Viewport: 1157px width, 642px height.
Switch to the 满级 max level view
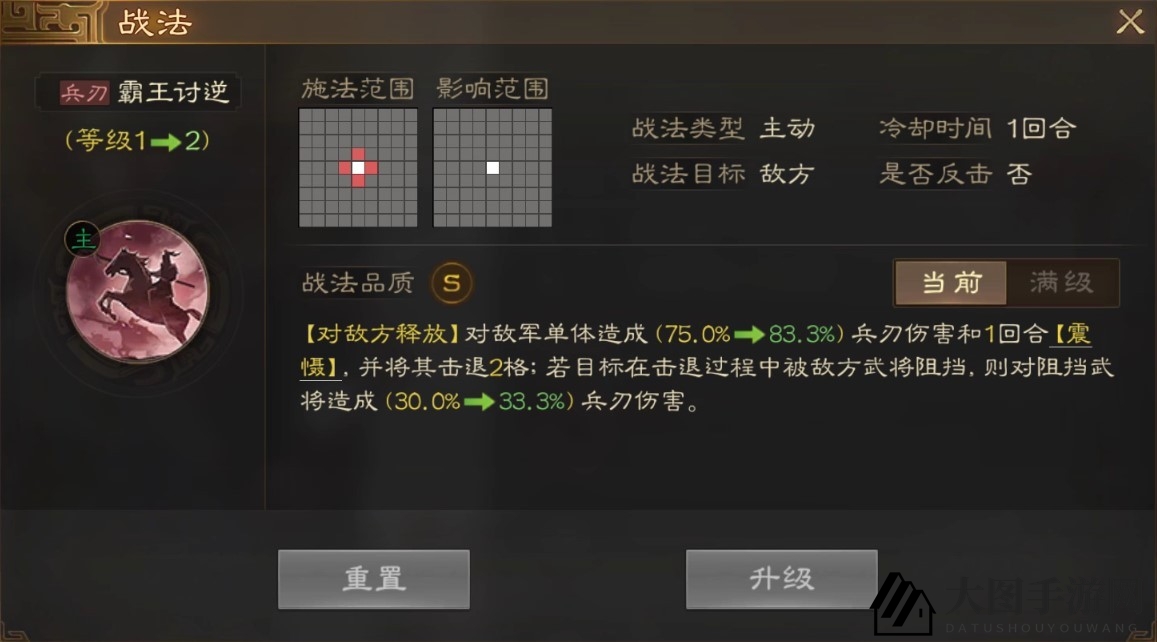click(1062, 283)
